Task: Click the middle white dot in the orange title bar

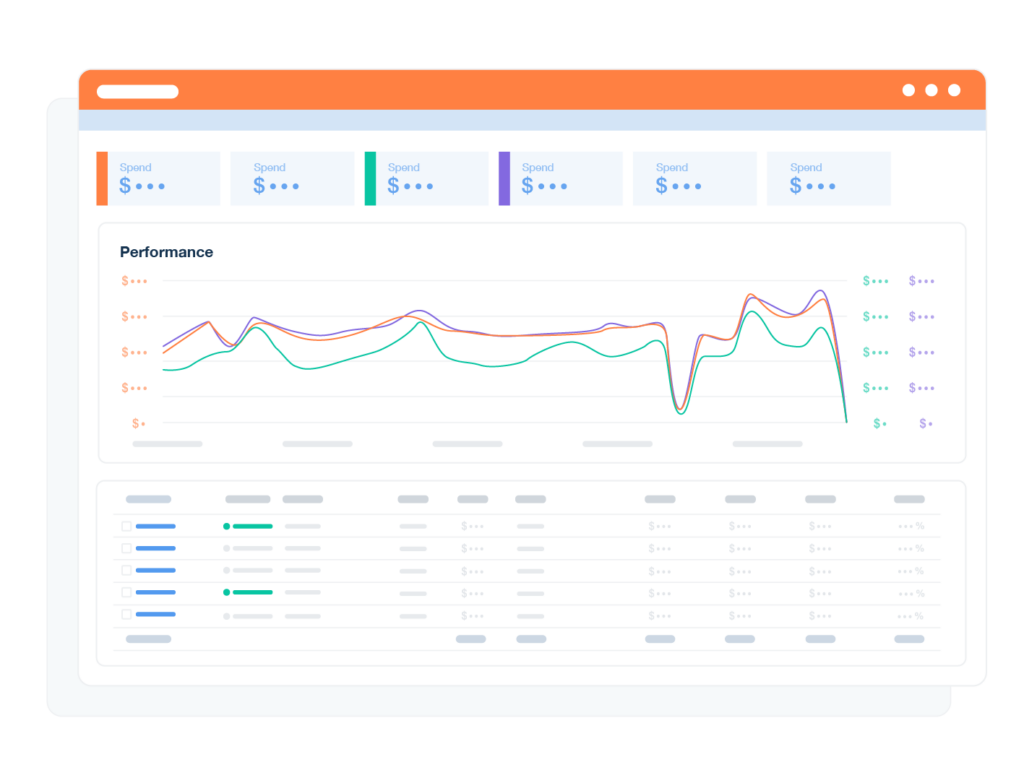Action: click(x=931, y=90)
